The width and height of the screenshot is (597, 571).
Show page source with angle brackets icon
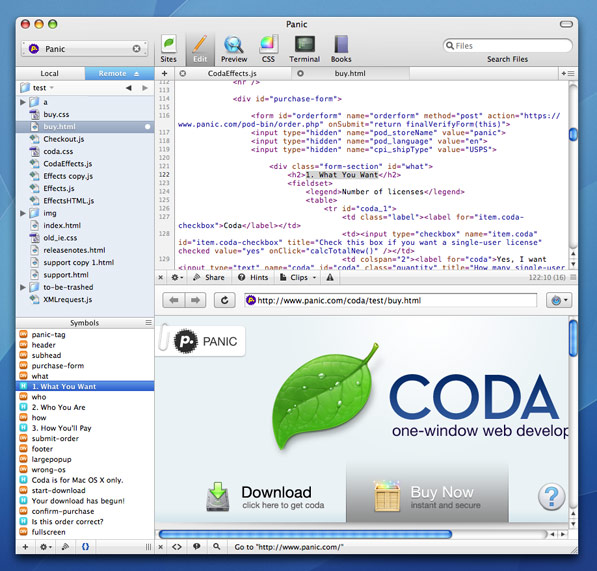[177, 547]
